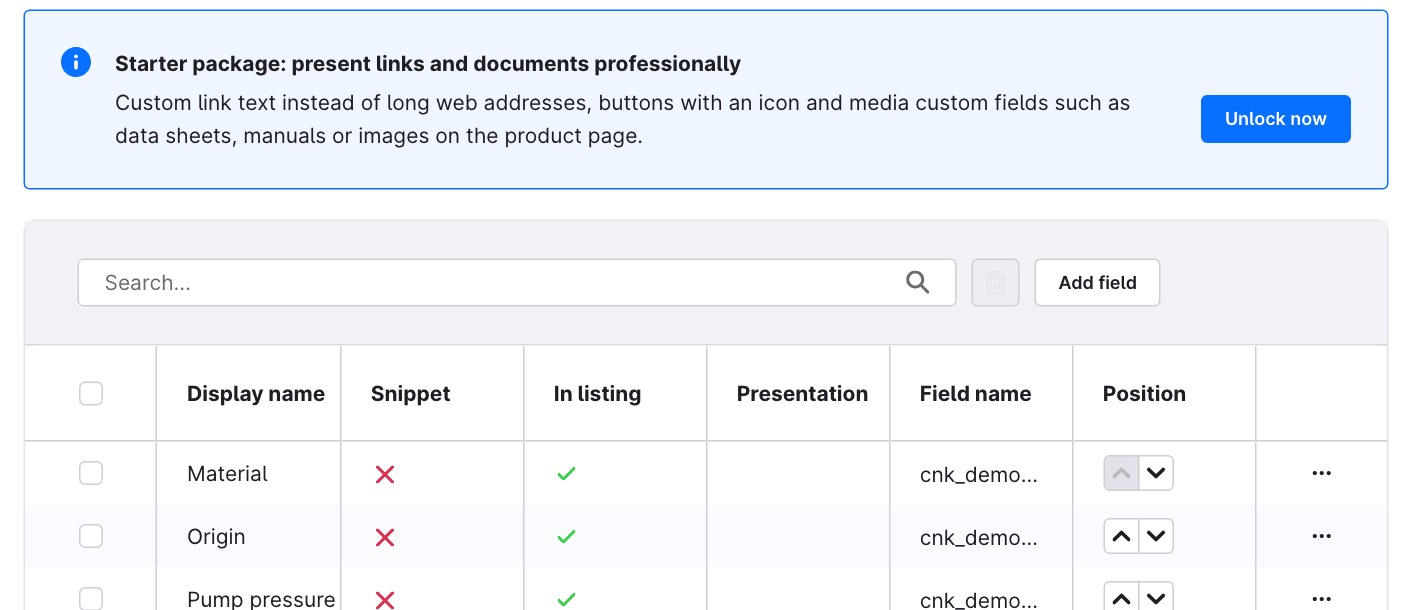Screen dimensions: 1413x610
Task: Move Origin down with the down arrow
Action: (x=1156, y=537)
